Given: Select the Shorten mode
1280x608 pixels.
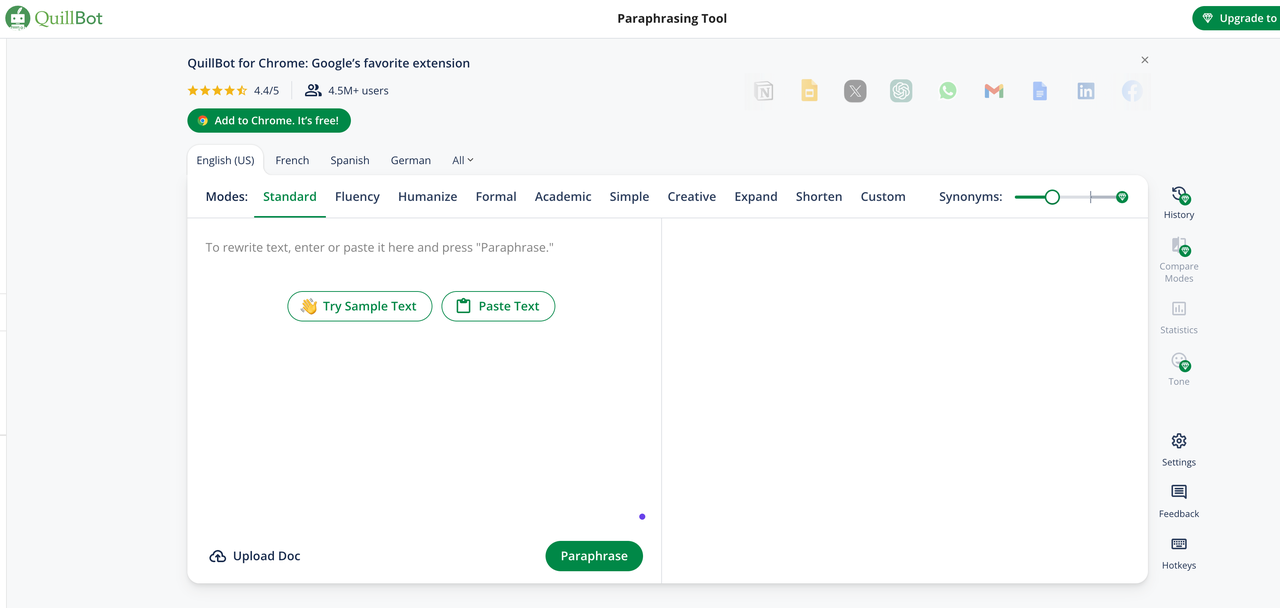Looking at the screenshot, I should (x=819, y=197).
